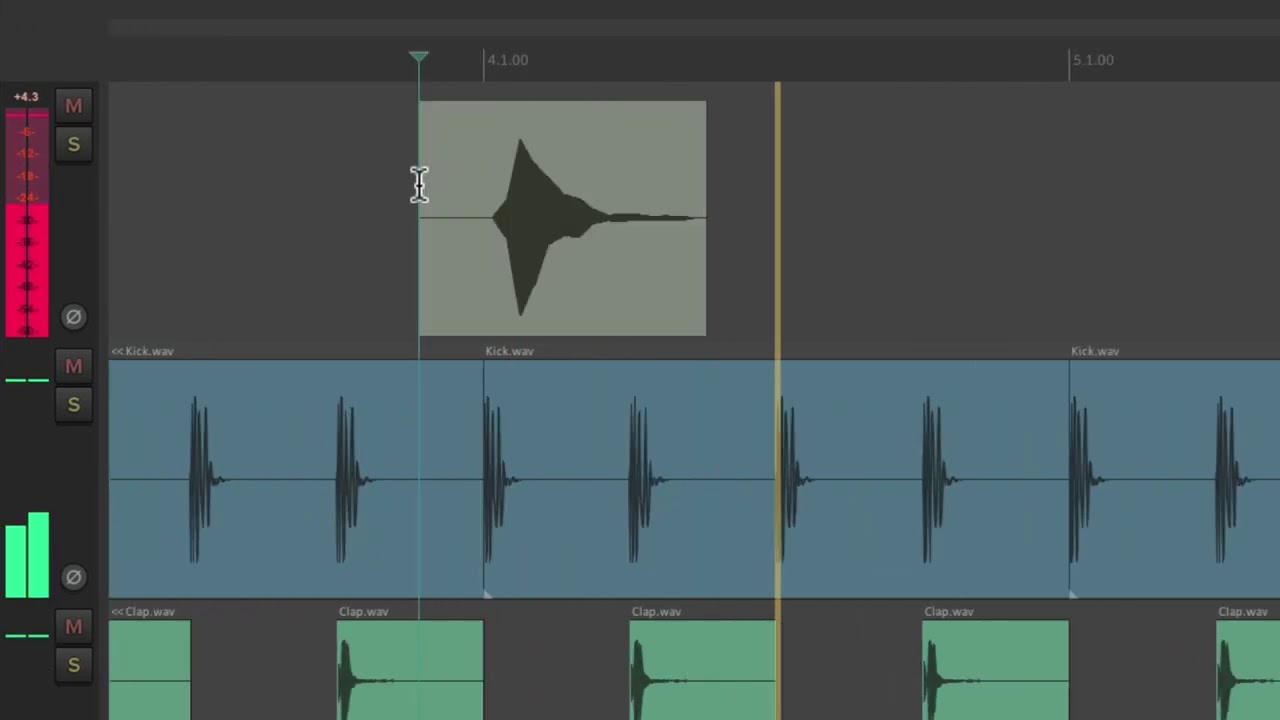Screen dimensions: 1280x720
Task: Select the <<Kick.wav item label
Action: [143, 351]
